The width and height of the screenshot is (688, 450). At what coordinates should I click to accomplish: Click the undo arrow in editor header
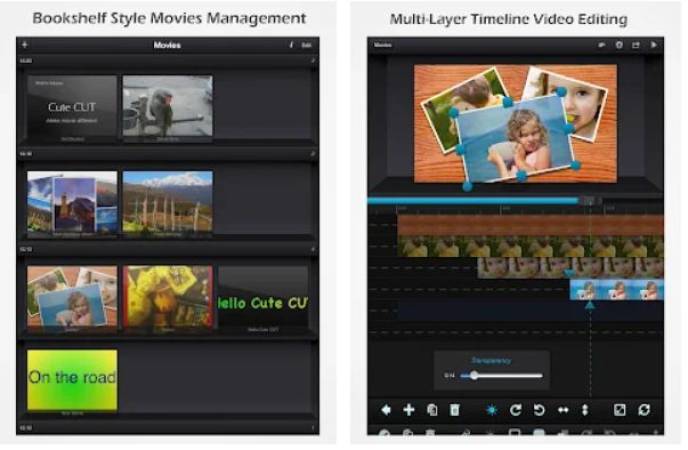[x=602, y=45]
